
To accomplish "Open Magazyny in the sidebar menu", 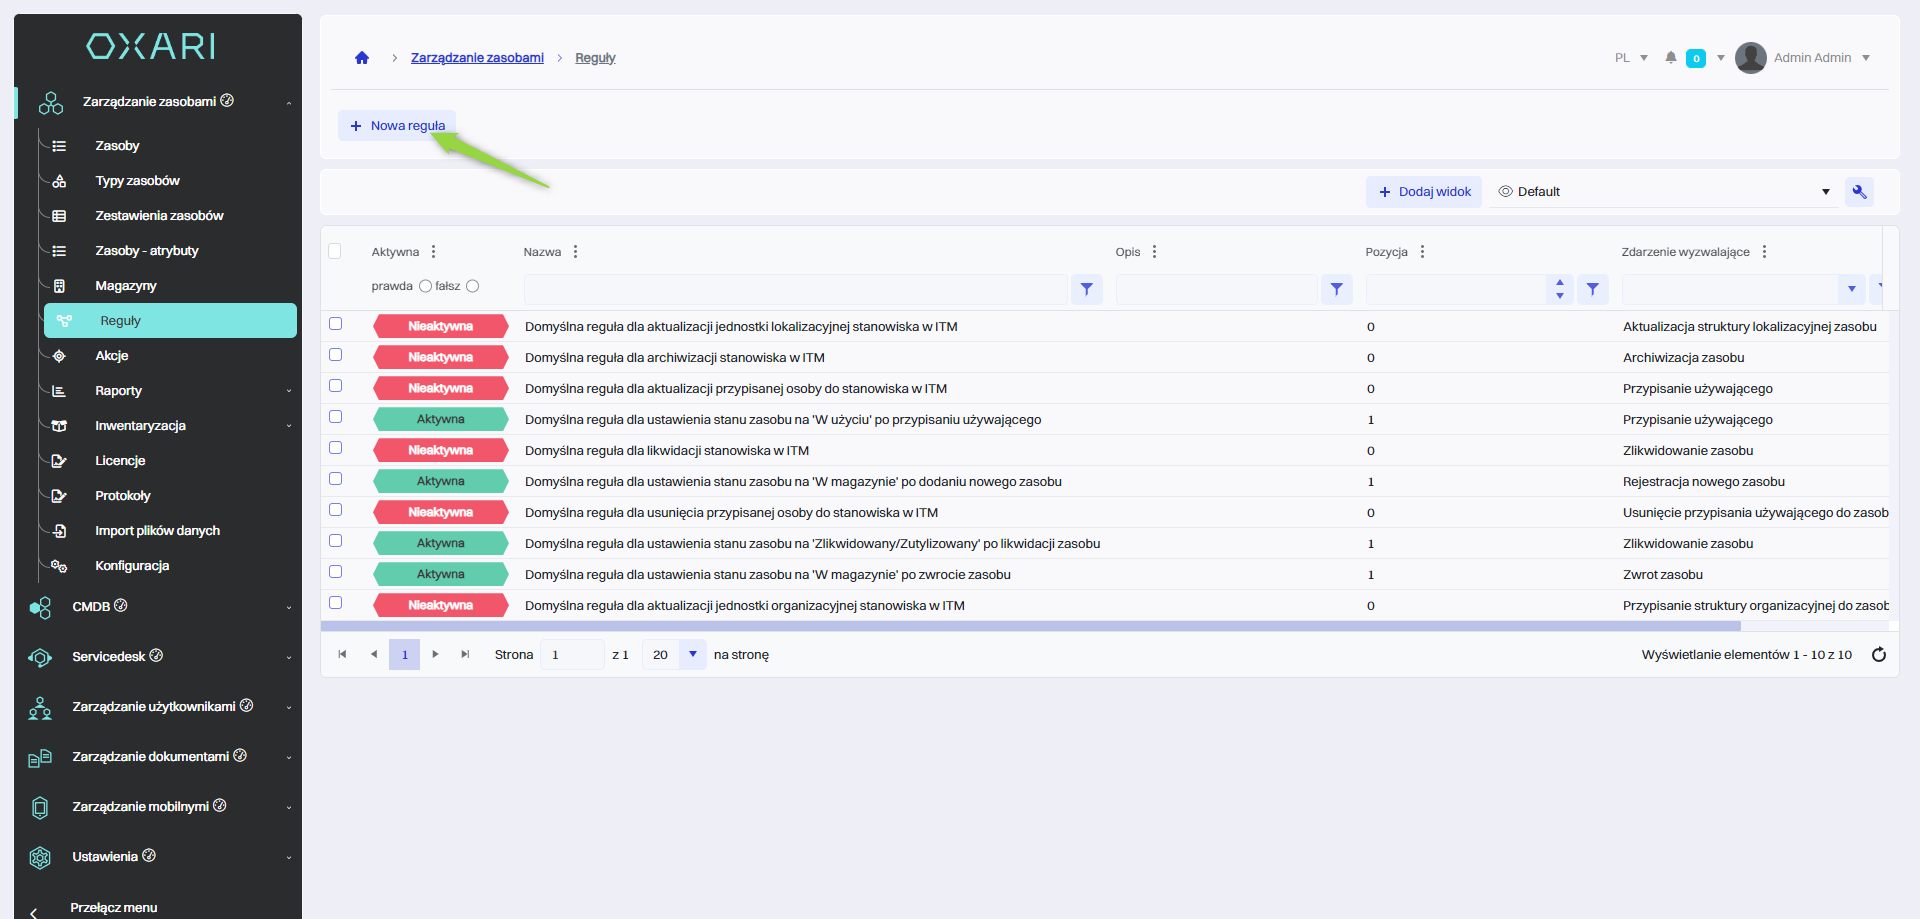I will point(126,286).
